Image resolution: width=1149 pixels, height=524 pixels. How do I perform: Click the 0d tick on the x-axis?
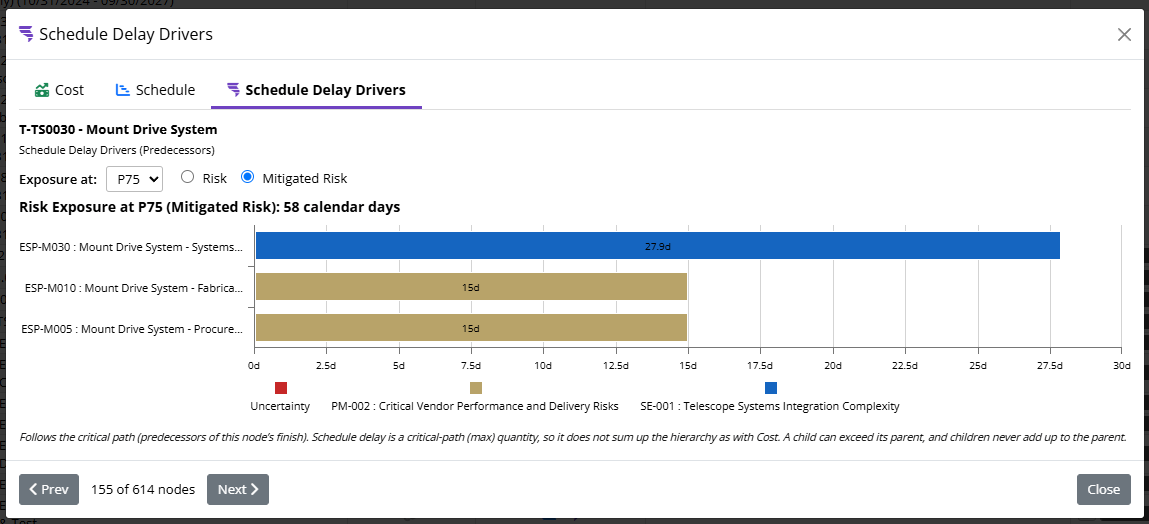tap(254, 365)
